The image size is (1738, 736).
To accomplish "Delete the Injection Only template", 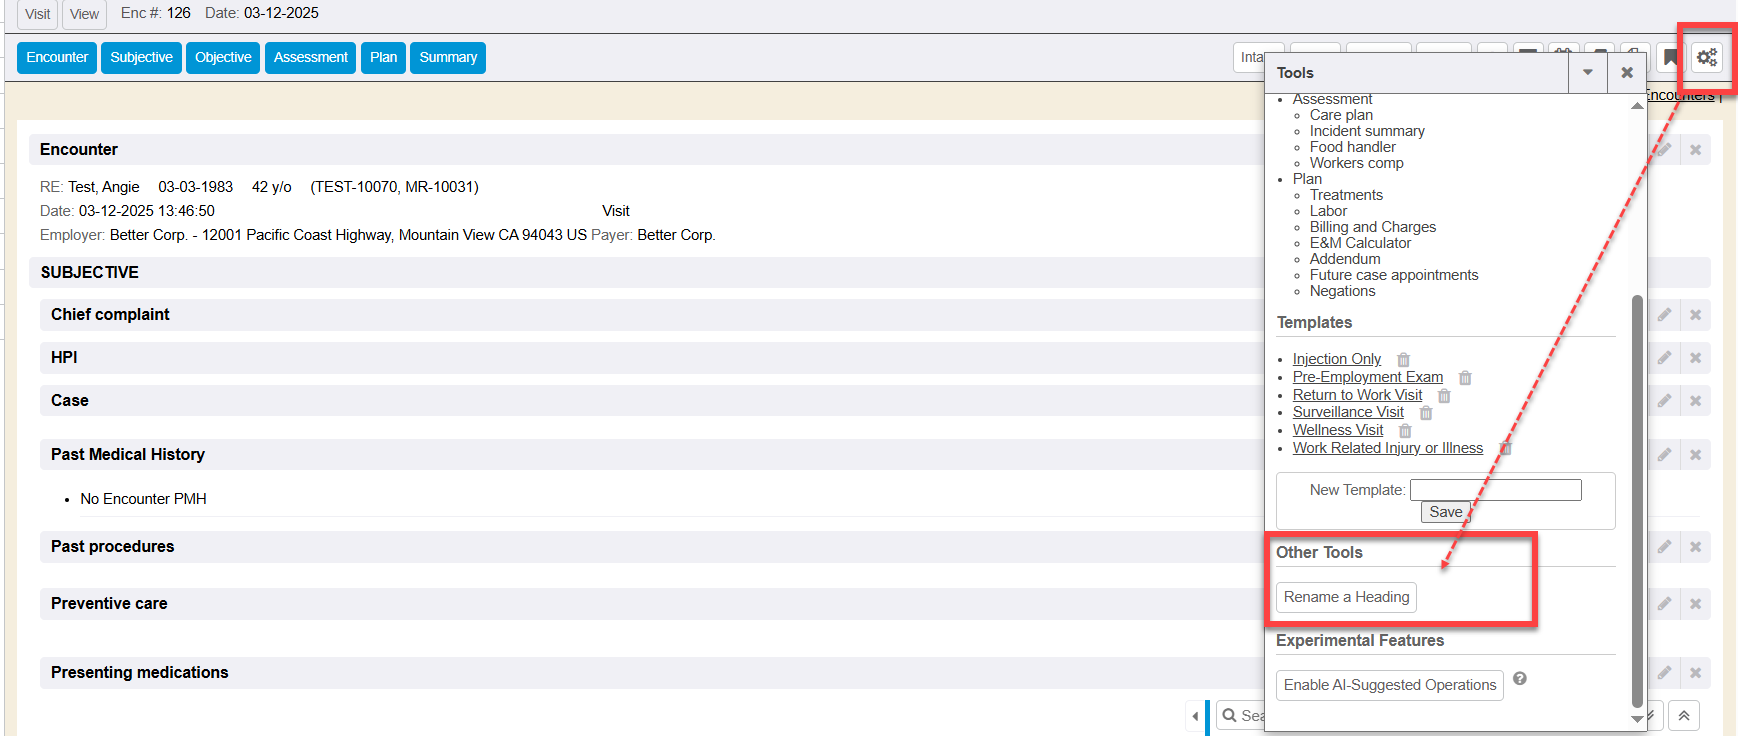I will [x=1403, y=360].
